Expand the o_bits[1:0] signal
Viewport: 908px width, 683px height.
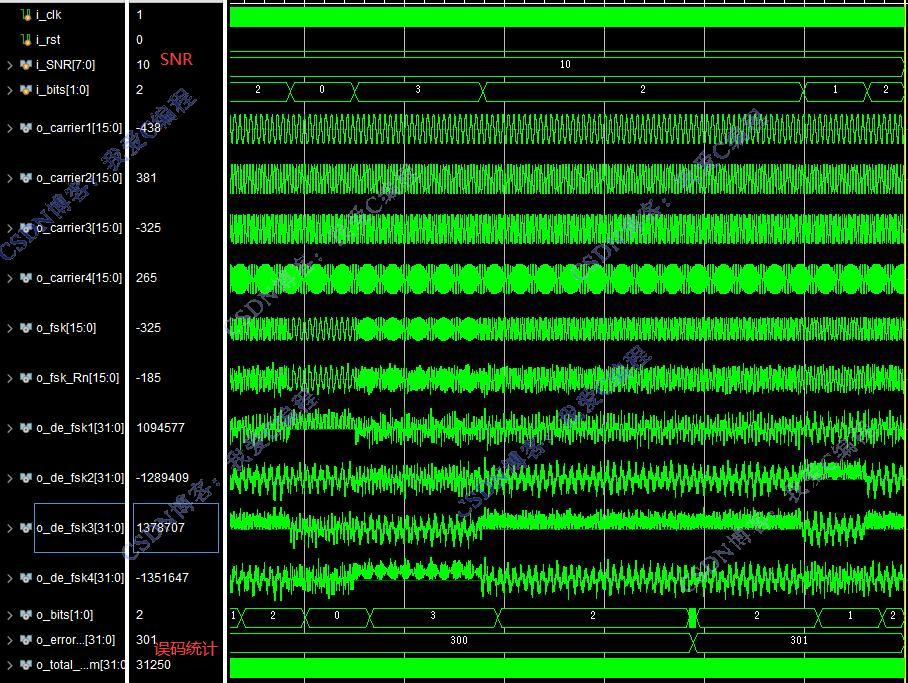coord(10,615)
